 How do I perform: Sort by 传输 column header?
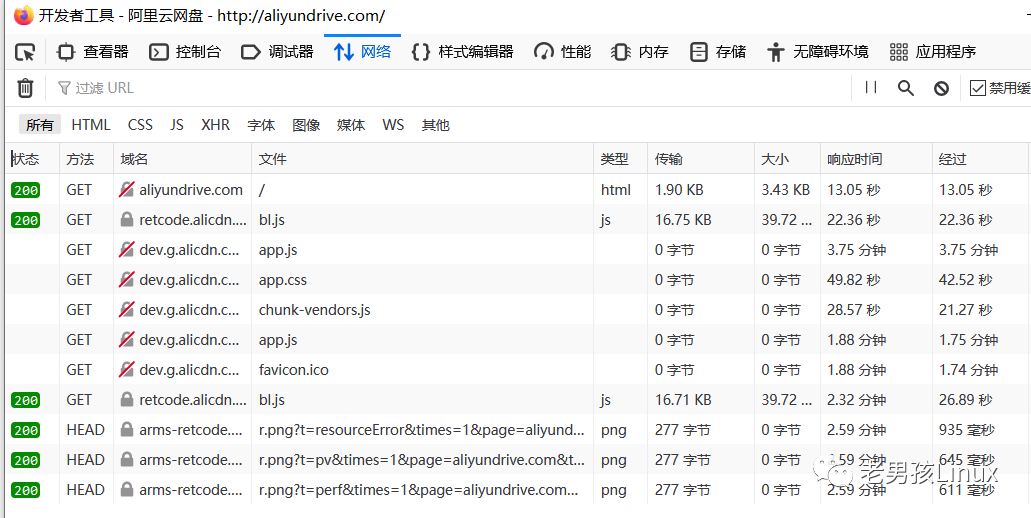(x=701, y=159)
